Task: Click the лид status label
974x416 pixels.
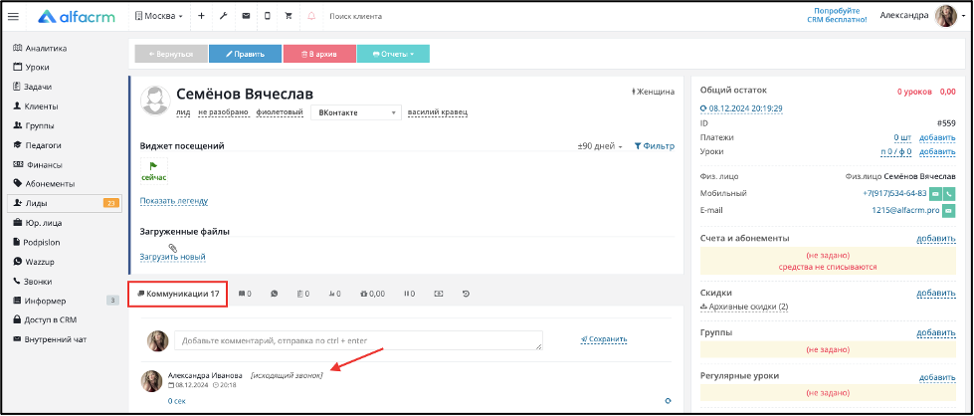Action: (183, 113)
